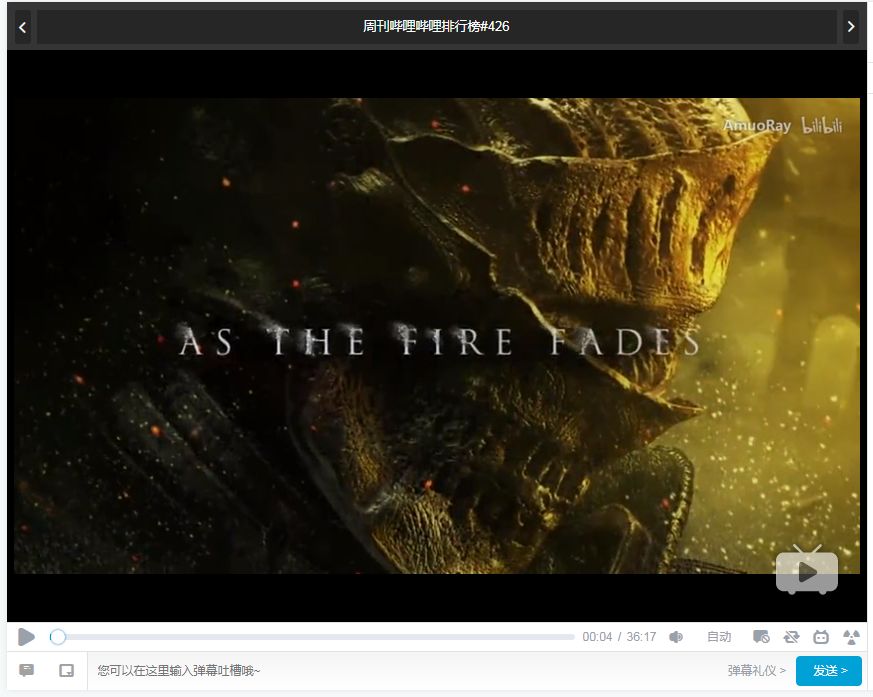Viewport: 873px width, 697px height.
Task: Go to the previous video in playlist
Action: [x=22, y=27]
